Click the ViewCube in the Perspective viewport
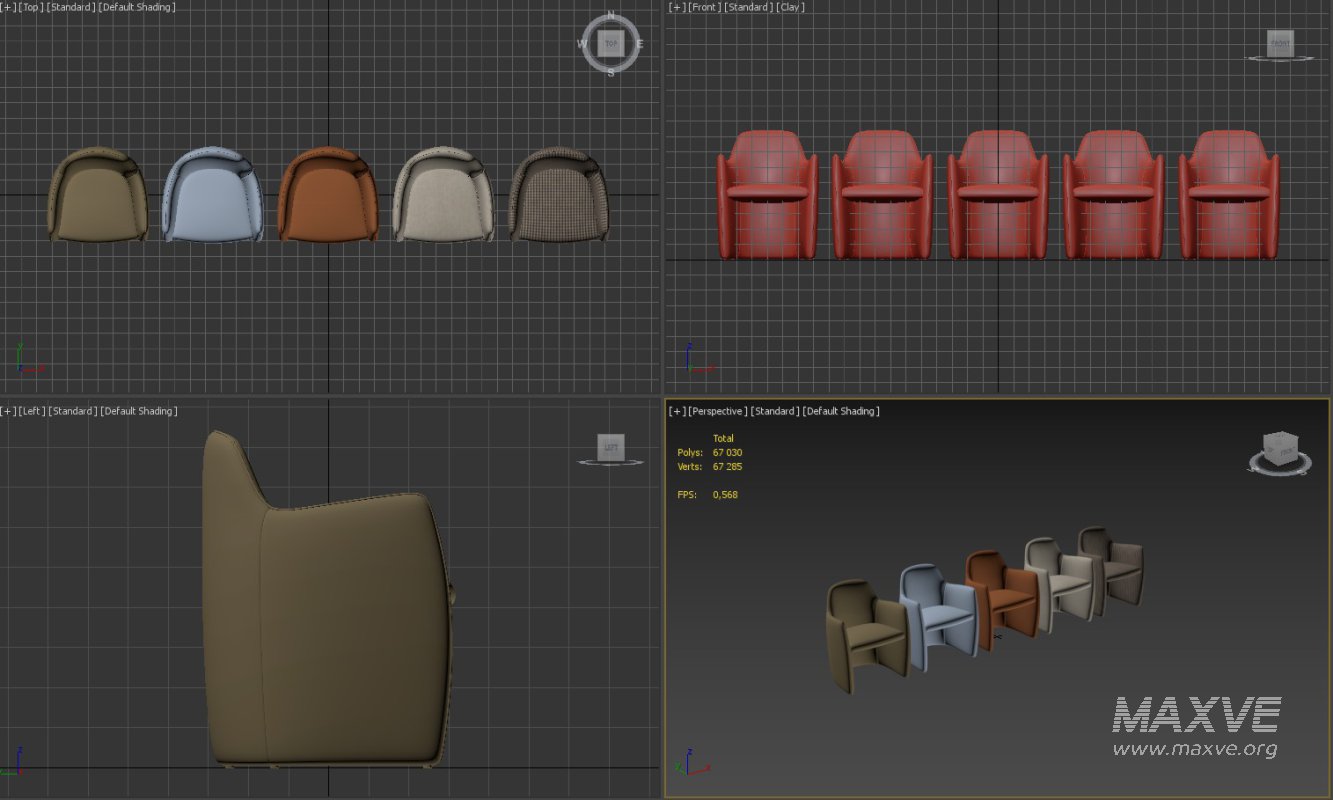Image resolution: width=1333 pixels, height=800 pixels. [x=1279, y=449]
